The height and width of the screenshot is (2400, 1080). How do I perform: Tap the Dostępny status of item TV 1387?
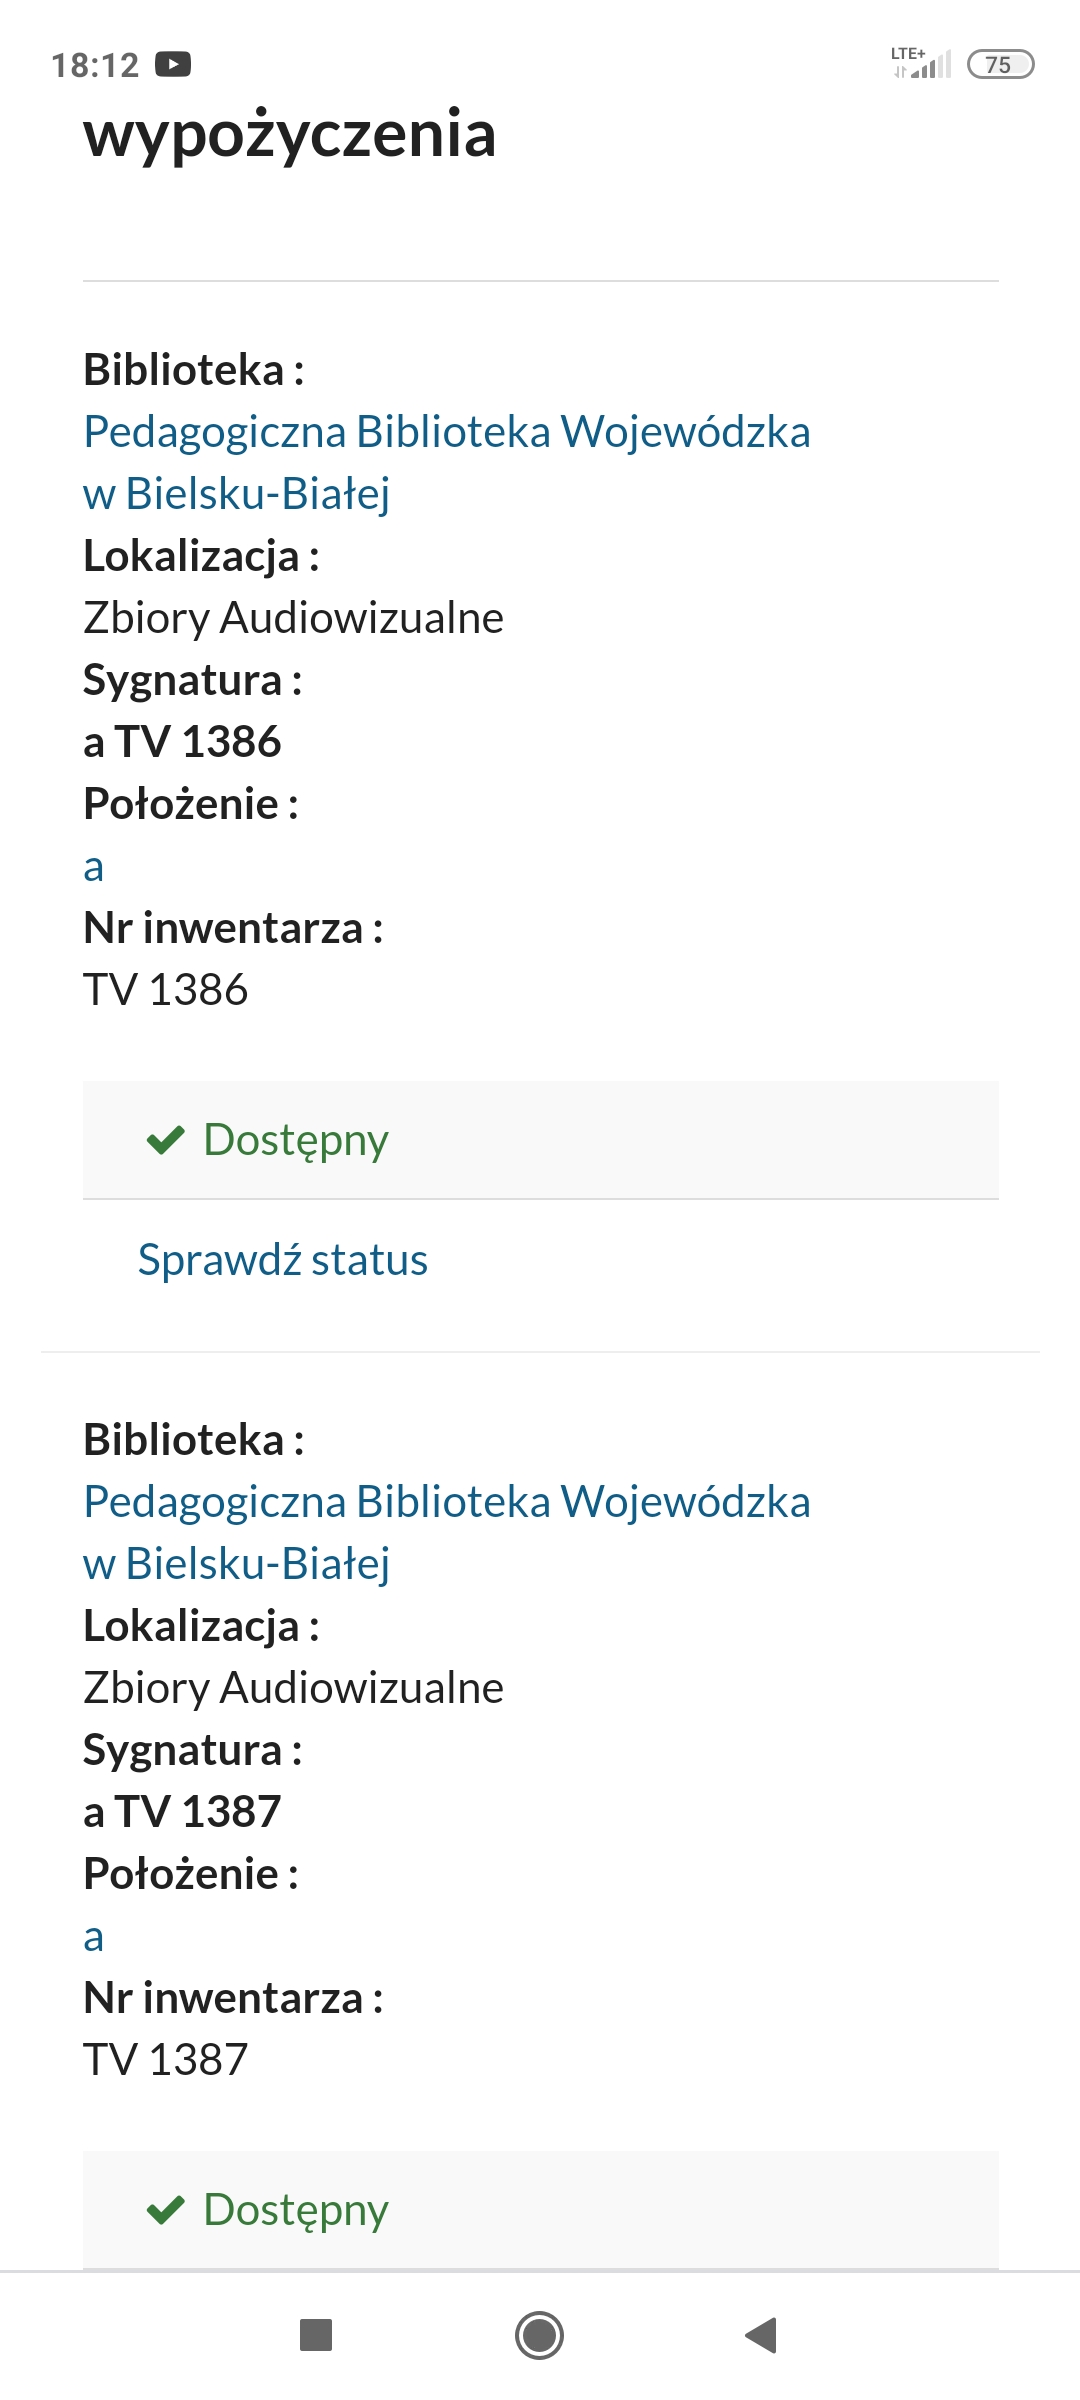point(296,2210)
